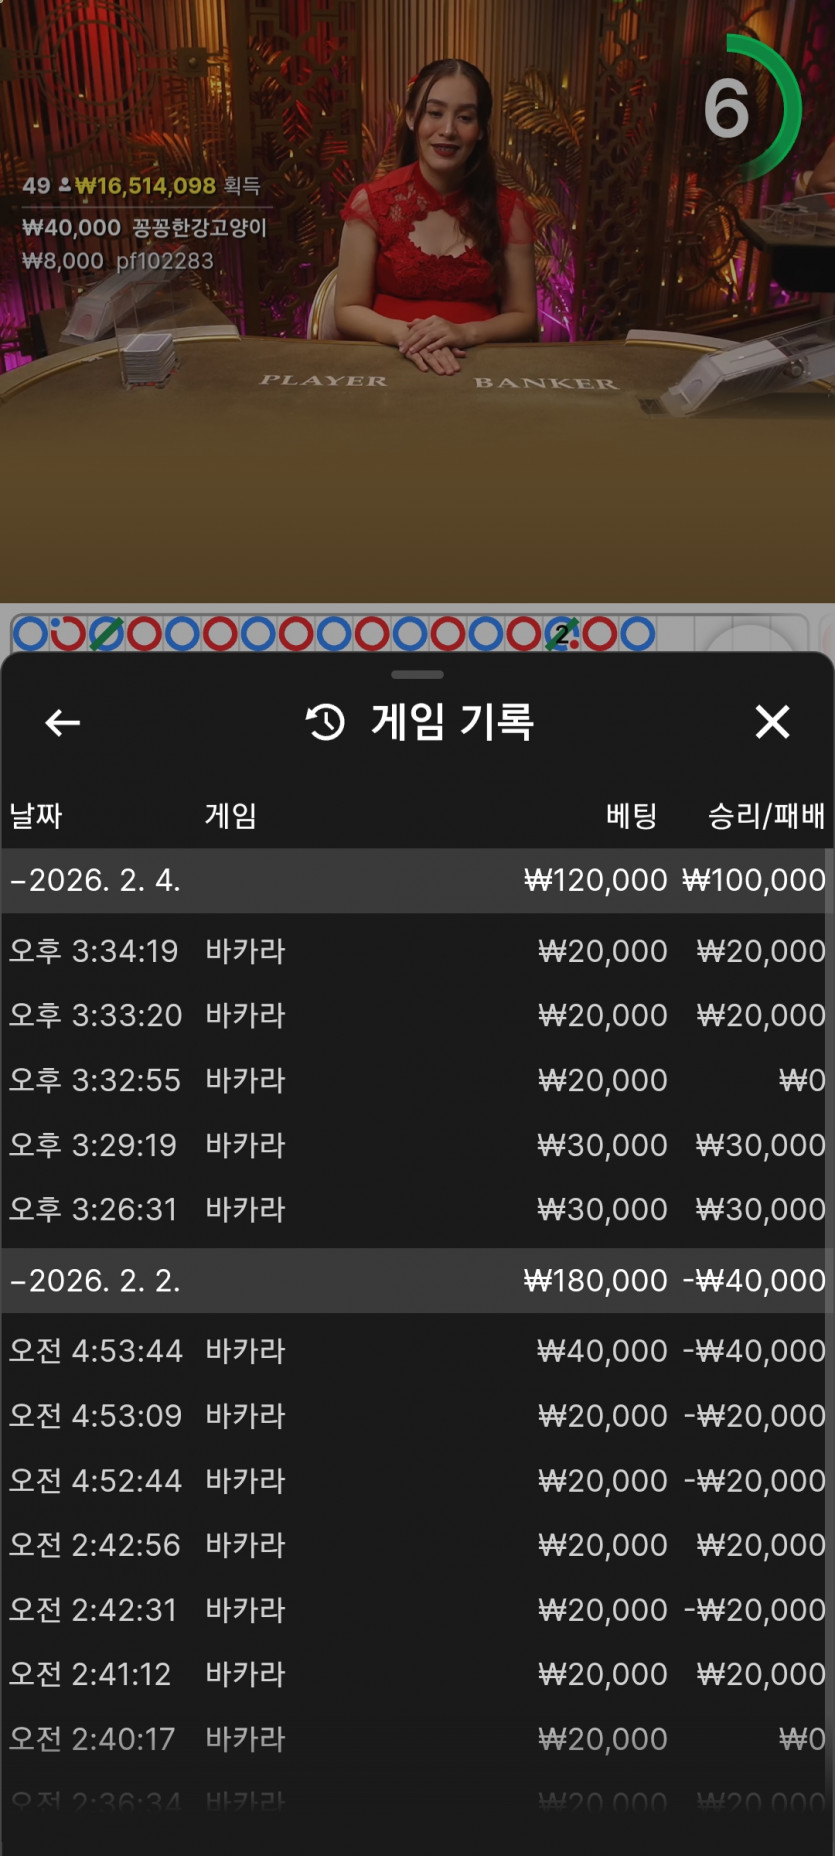Viewport: 835px width, 1856px height.
Task: Select the 날짜 column header
Action: [36, 816]
